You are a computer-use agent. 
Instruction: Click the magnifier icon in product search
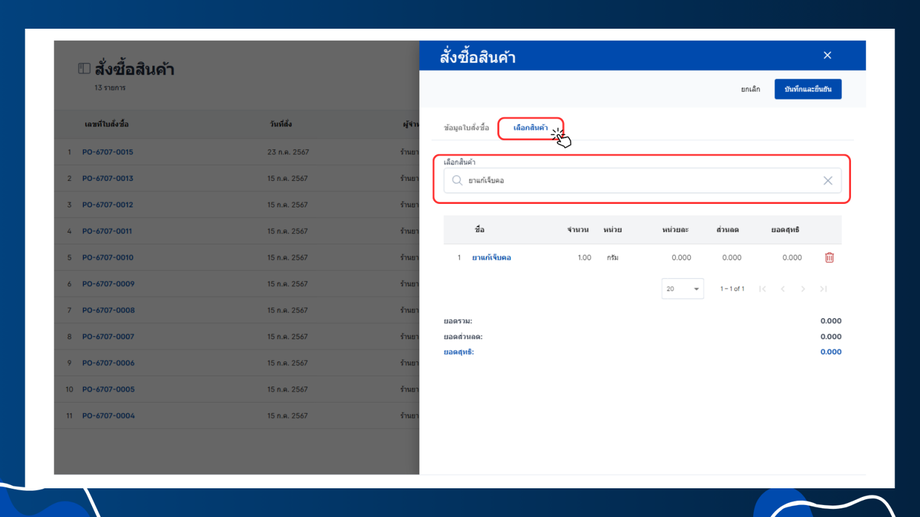pos(457,181)
